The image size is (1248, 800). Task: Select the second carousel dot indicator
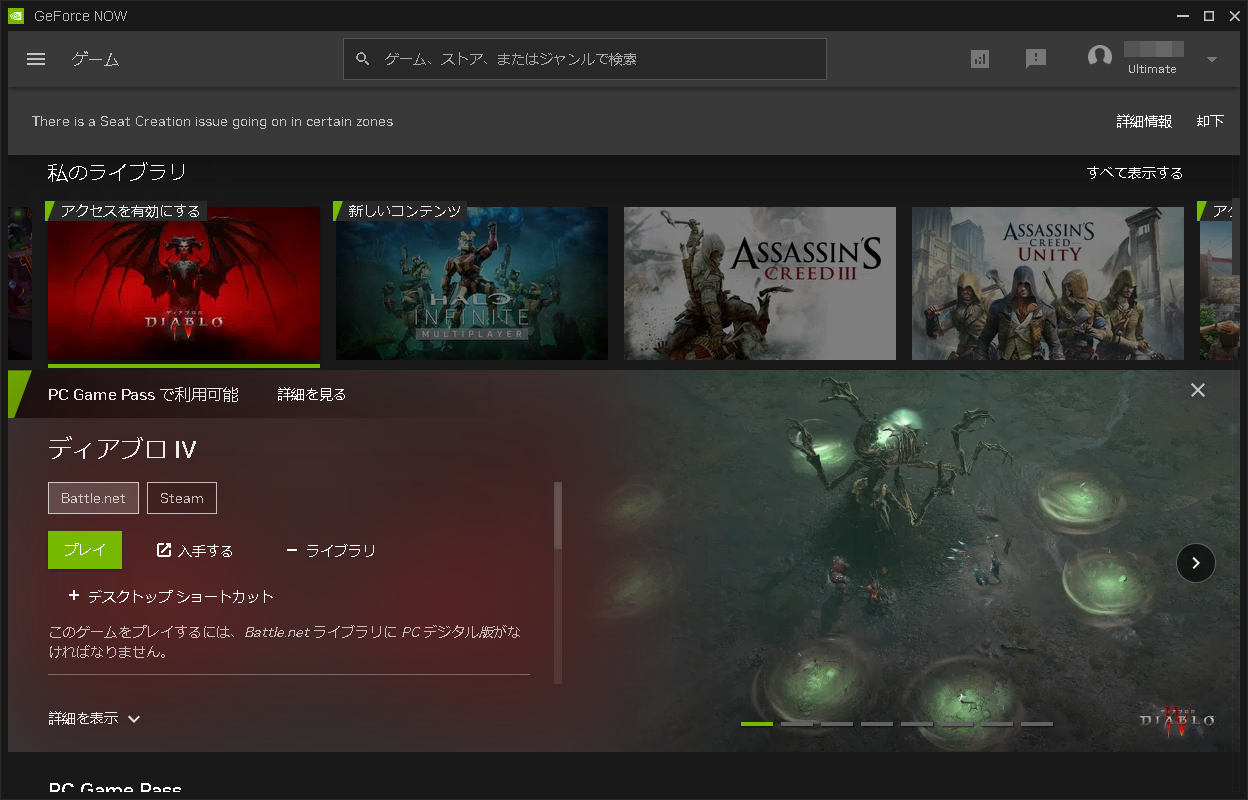coord(797,722)
